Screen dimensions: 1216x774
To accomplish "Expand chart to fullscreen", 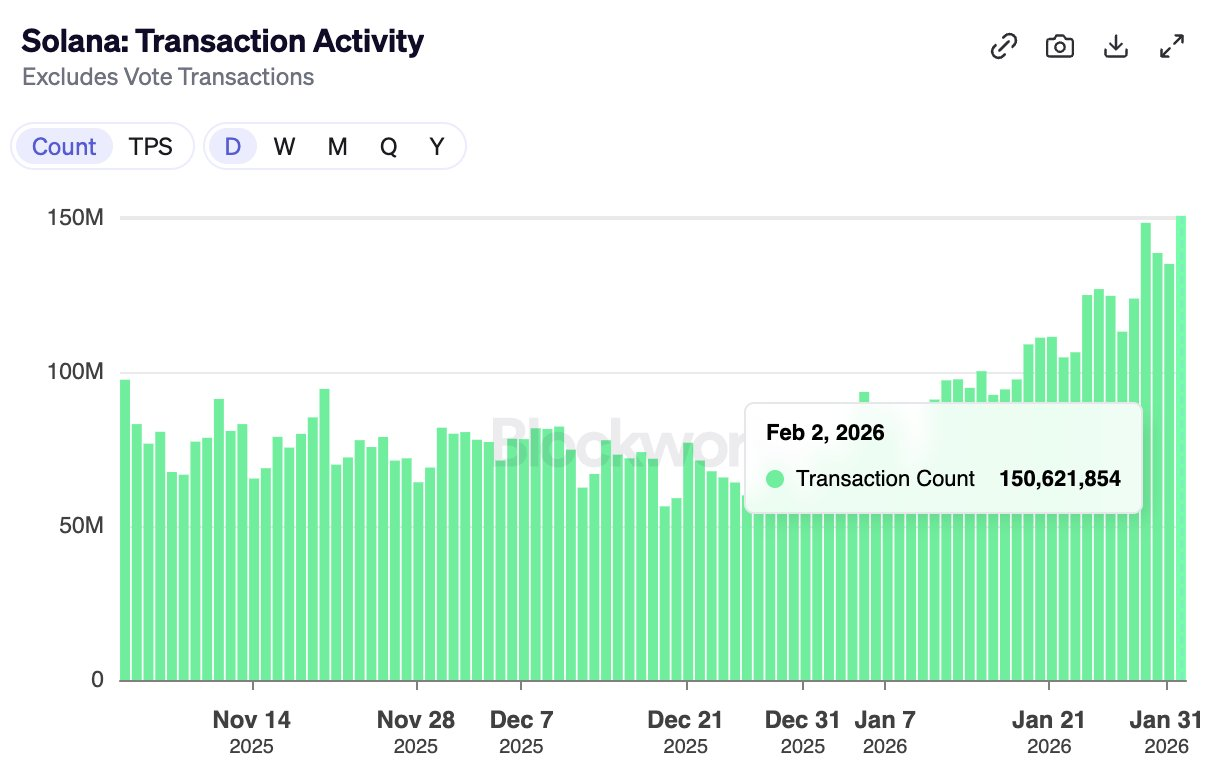I will [x=1171, y=47].
